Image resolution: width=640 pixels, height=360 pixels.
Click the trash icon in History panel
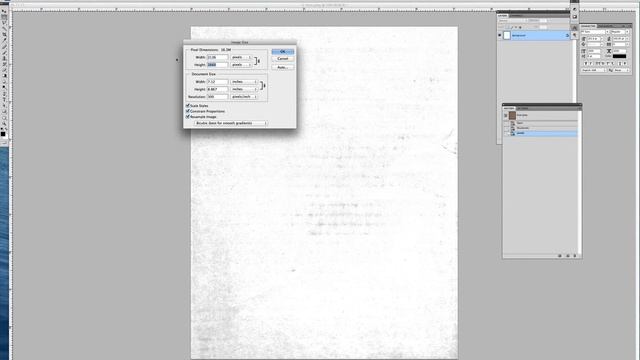pos(575,256)
